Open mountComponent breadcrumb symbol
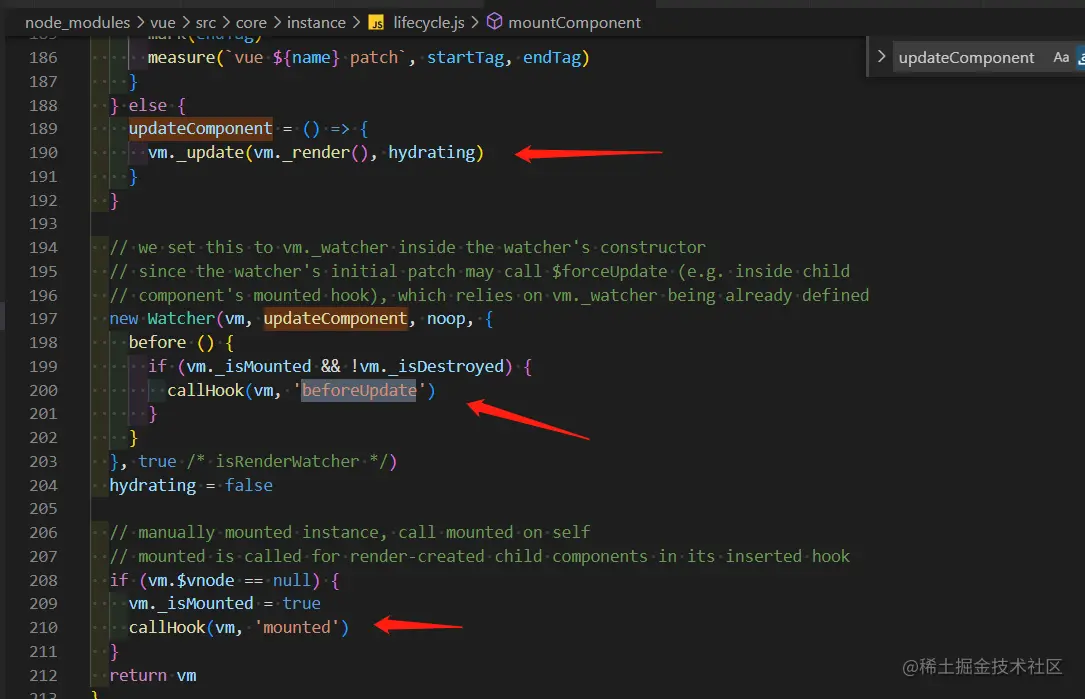Viewport: 1085px width, 699px height. coord(574,23)
